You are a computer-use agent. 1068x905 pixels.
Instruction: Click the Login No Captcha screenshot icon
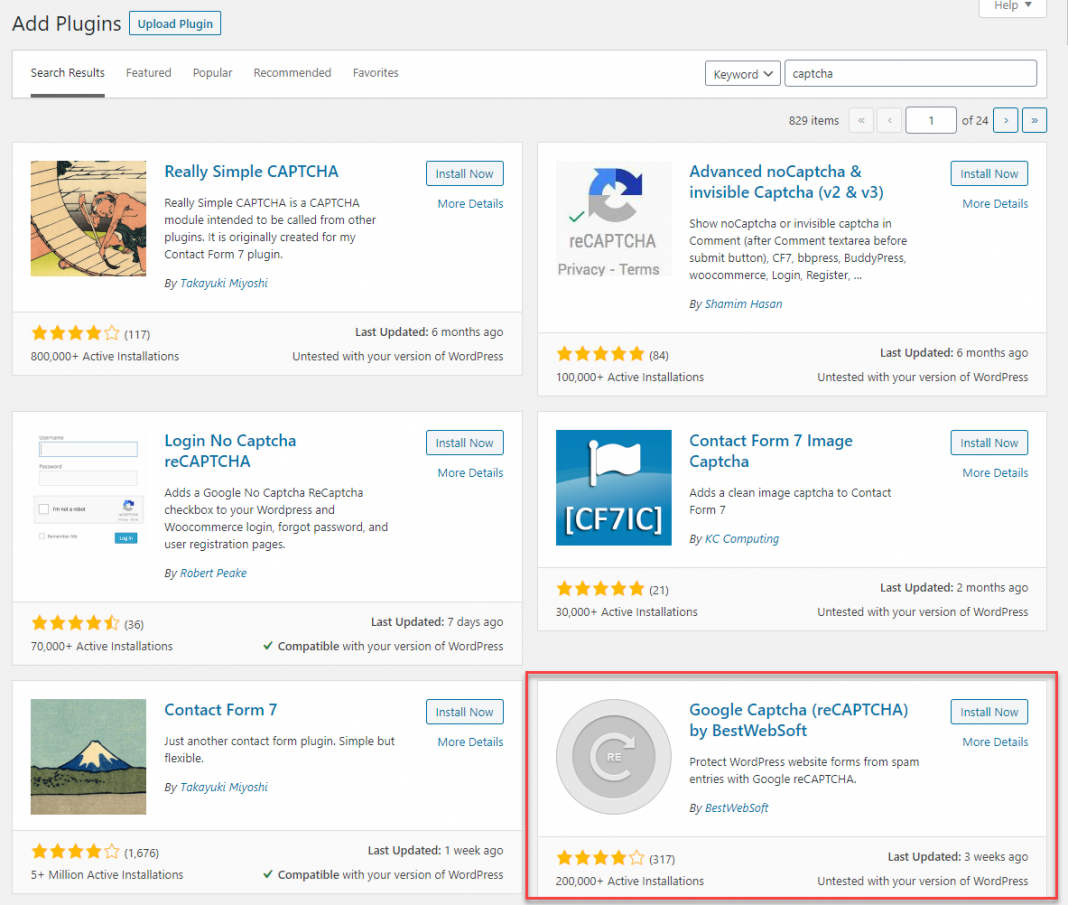[88, 487]
